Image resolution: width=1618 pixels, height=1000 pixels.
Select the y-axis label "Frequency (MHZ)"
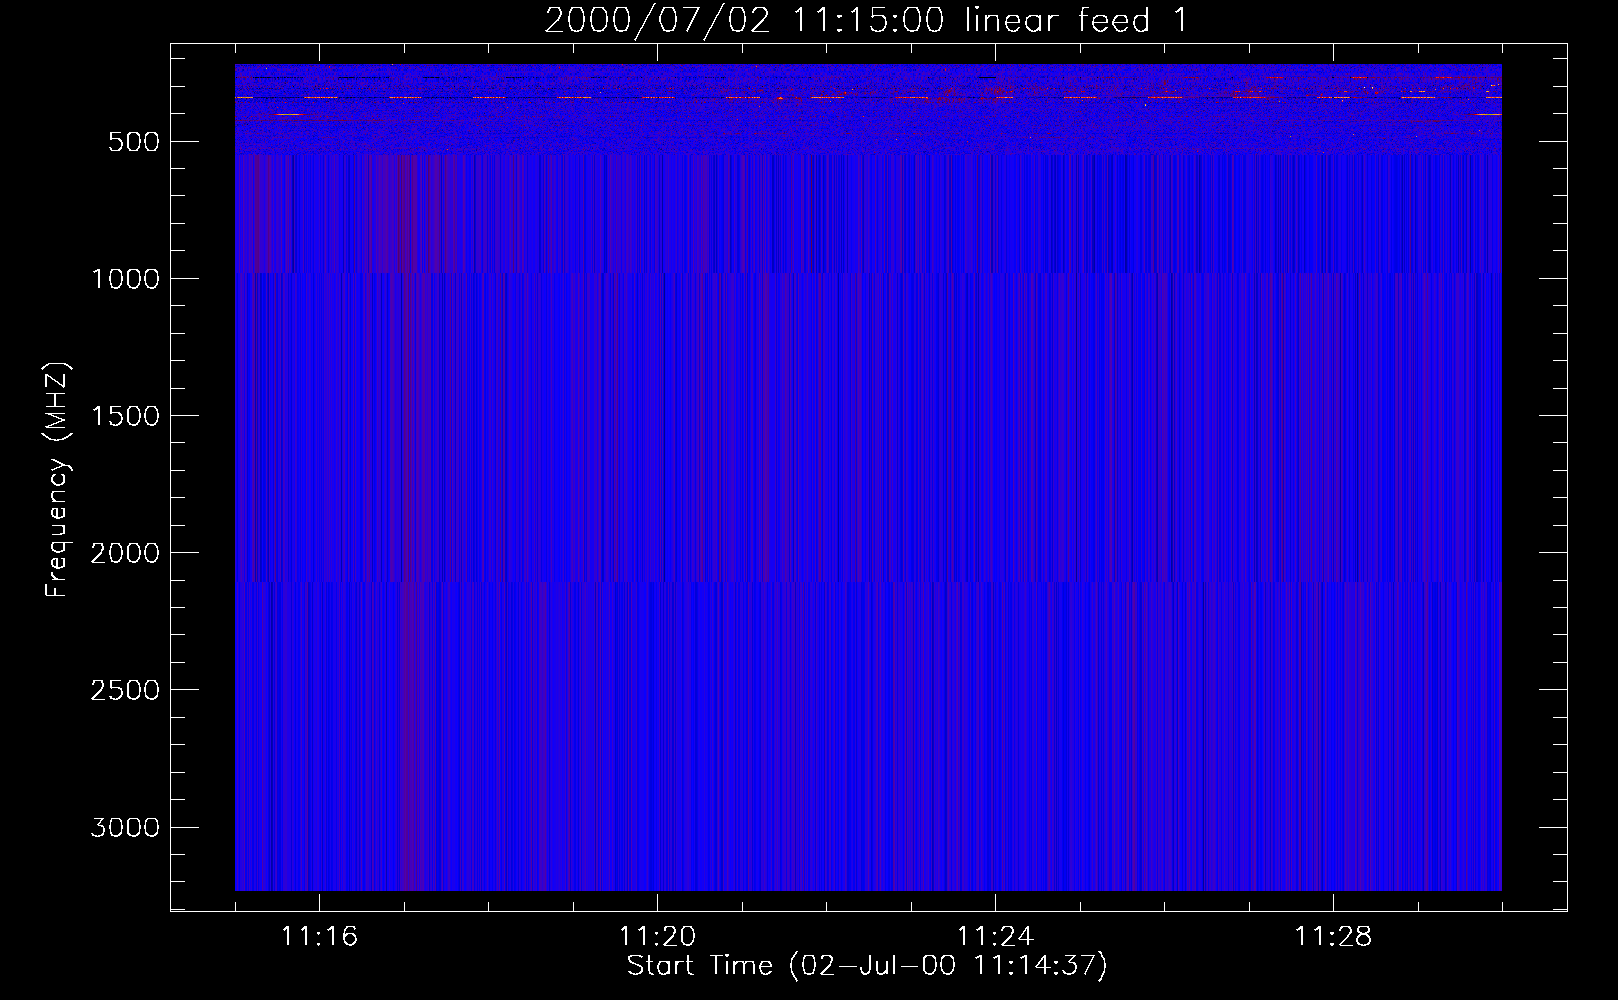pos(58,480)
